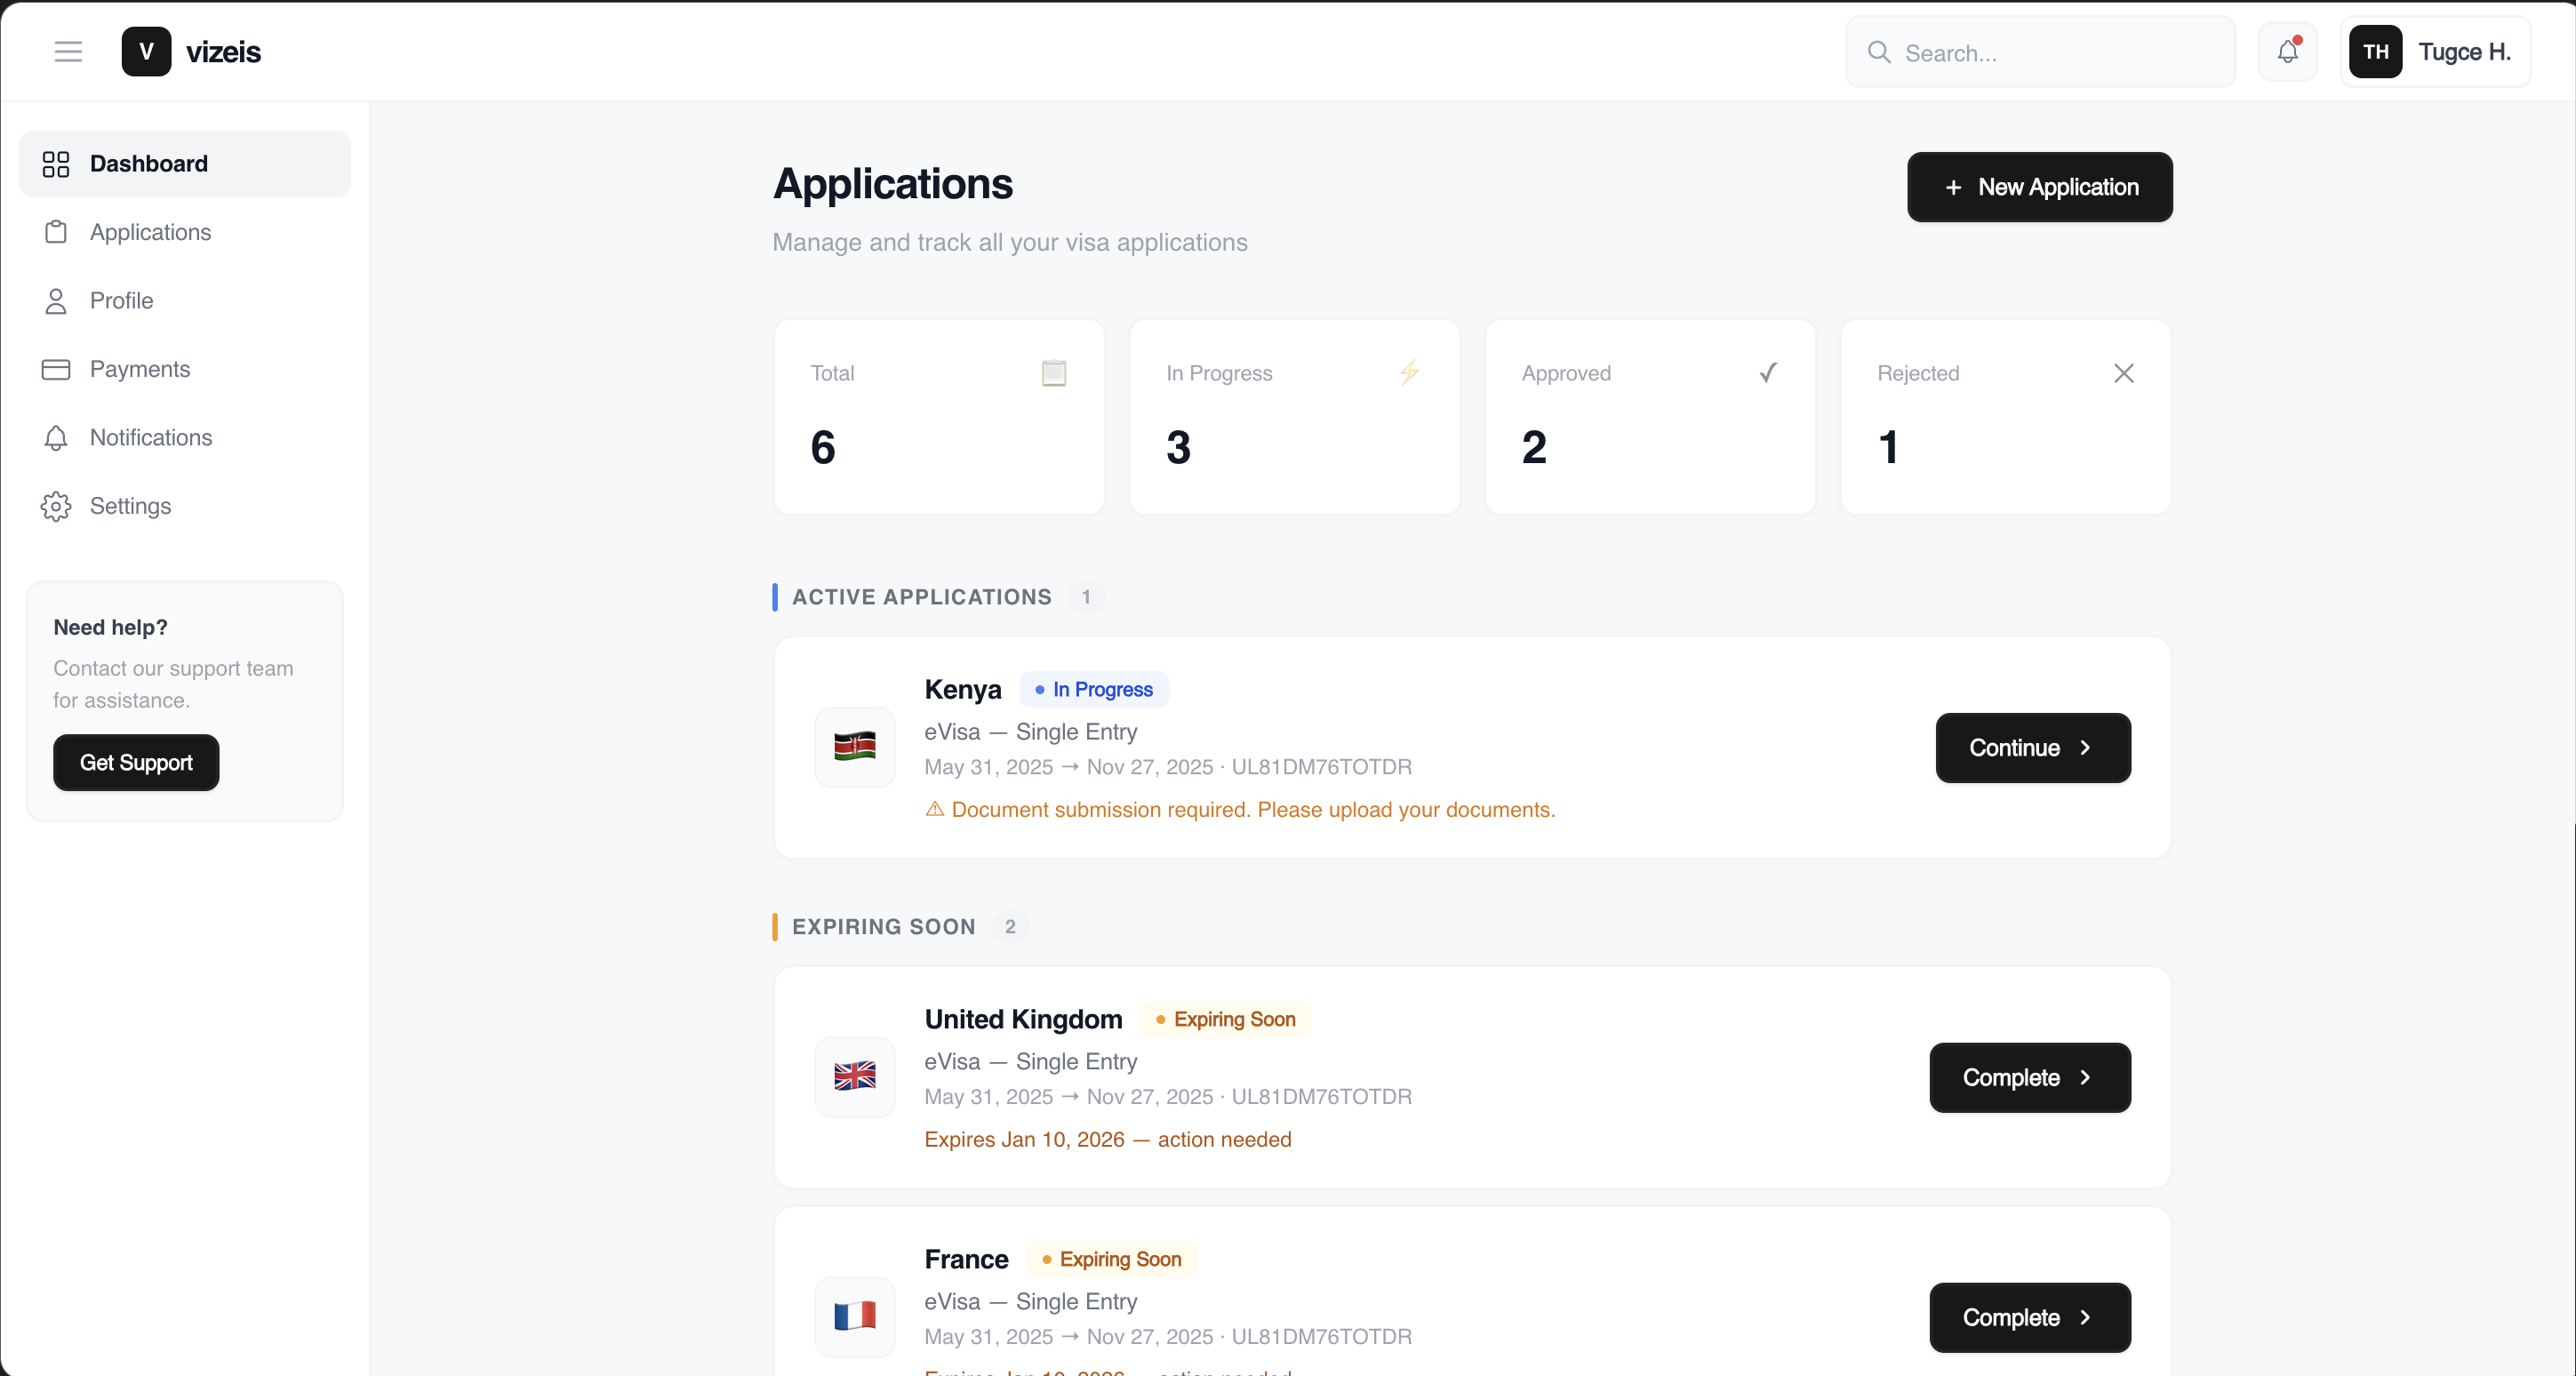The height and width of the screenshot is (1376, 2576).
Task: Open the hamburger navigation menu
Action: (x=68, y=51)
